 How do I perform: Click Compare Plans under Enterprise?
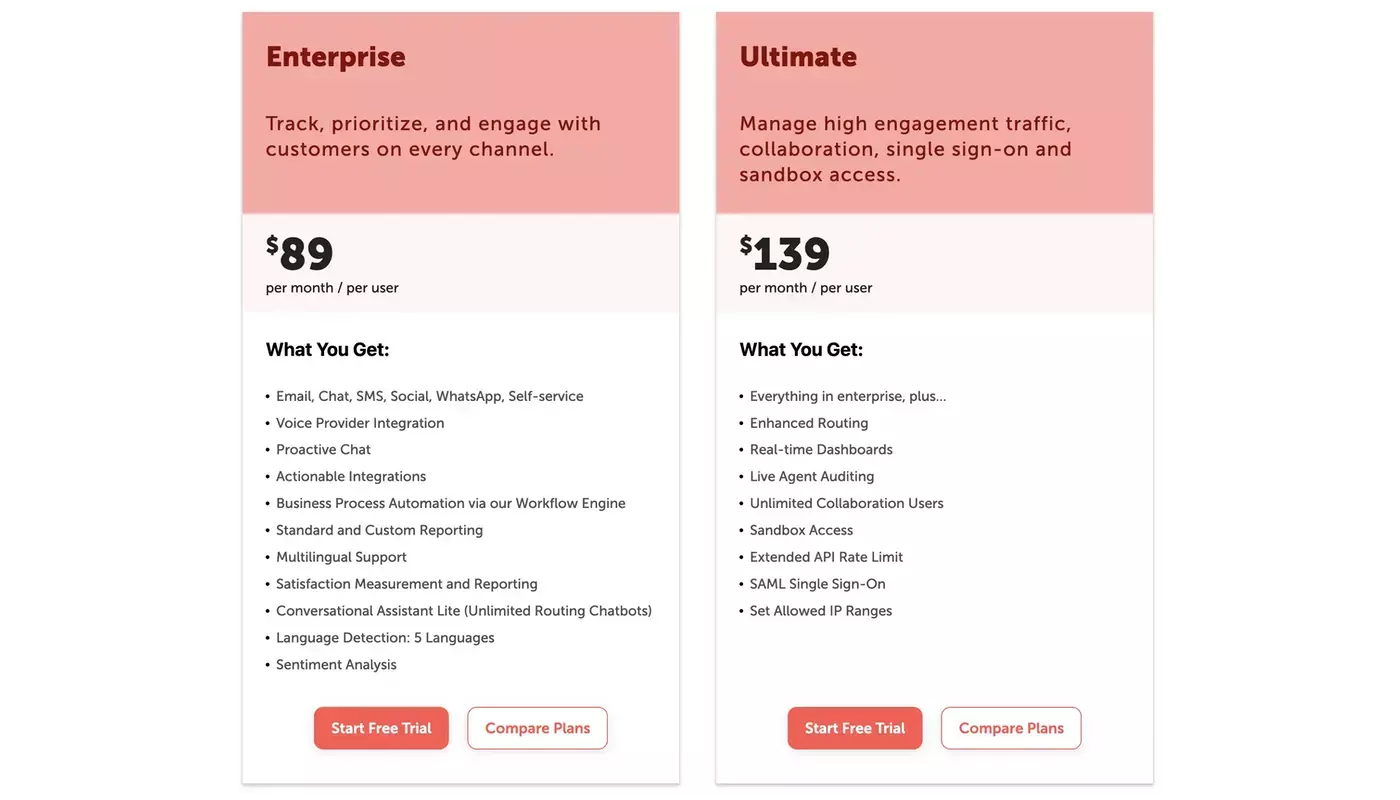[537, 728]
